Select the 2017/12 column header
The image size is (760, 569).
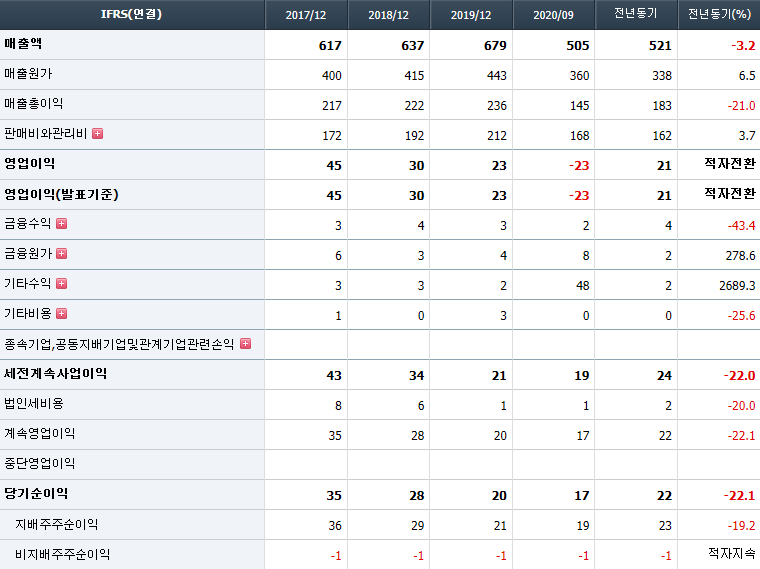(306, 15)
